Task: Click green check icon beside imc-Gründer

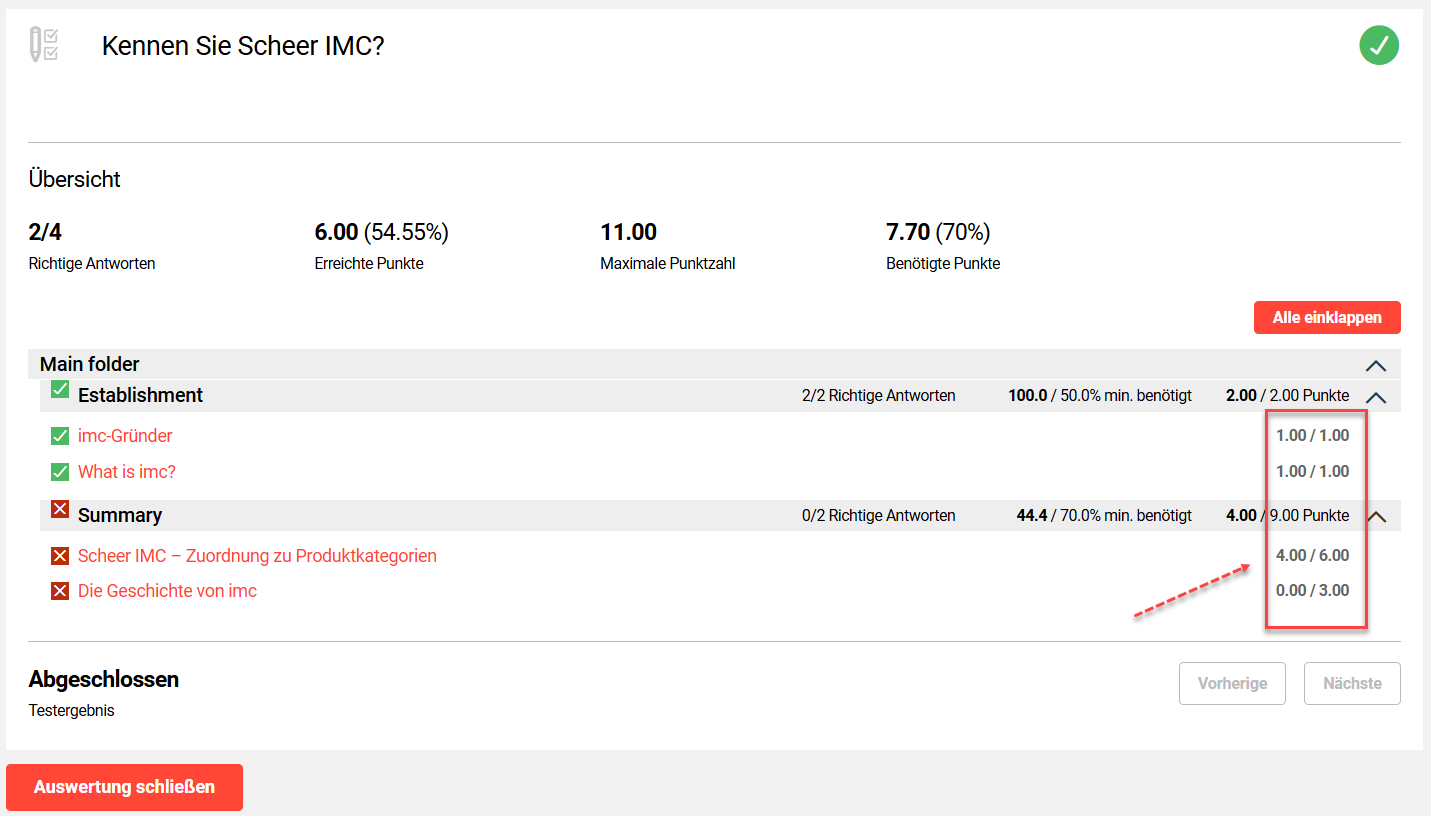Action: pyautogui.click(x=60, y=436)
